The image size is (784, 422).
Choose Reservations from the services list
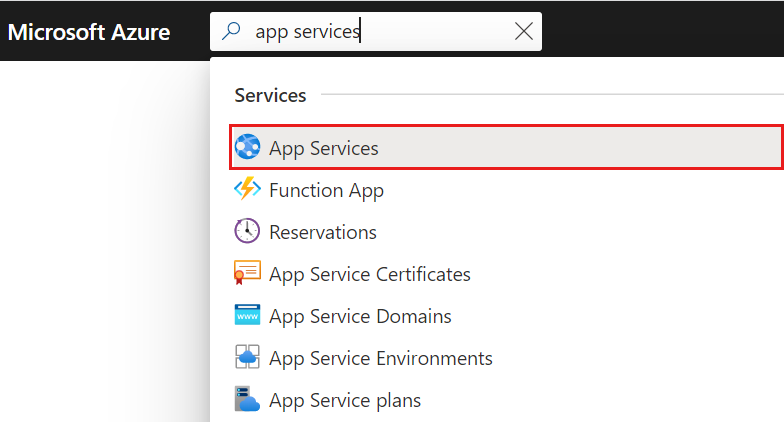323,232
